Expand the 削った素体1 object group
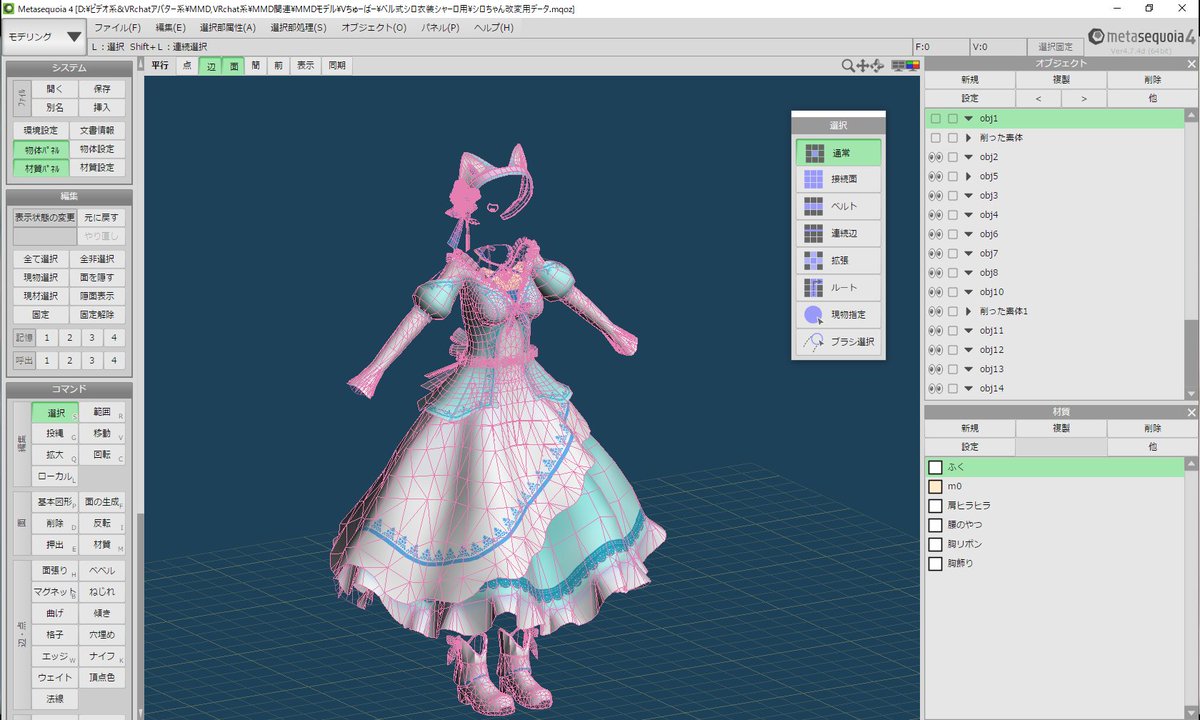This screenshot has width=1200, height=720. (x=968, y=311)
